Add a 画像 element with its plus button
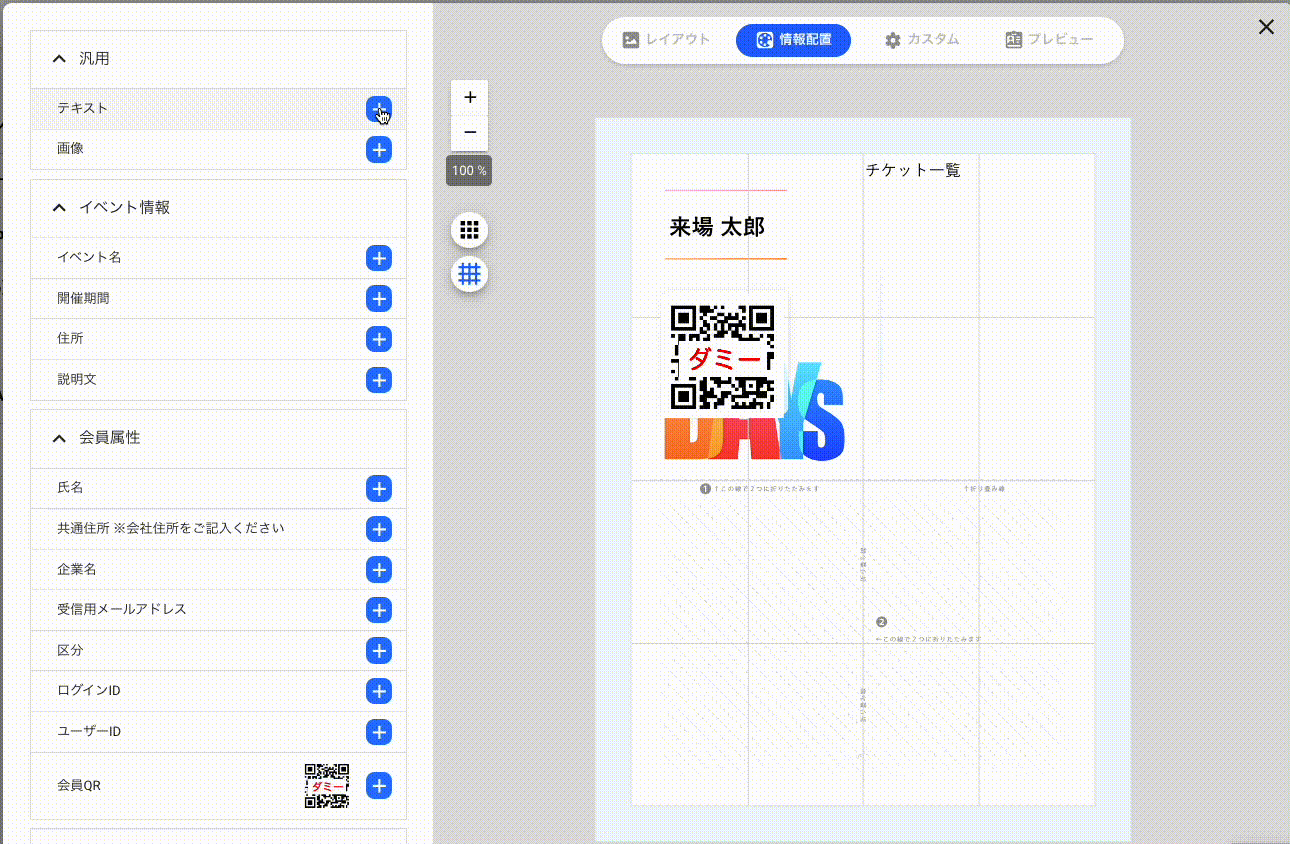Screen dimensions: 1290x844 coord(378,150)
